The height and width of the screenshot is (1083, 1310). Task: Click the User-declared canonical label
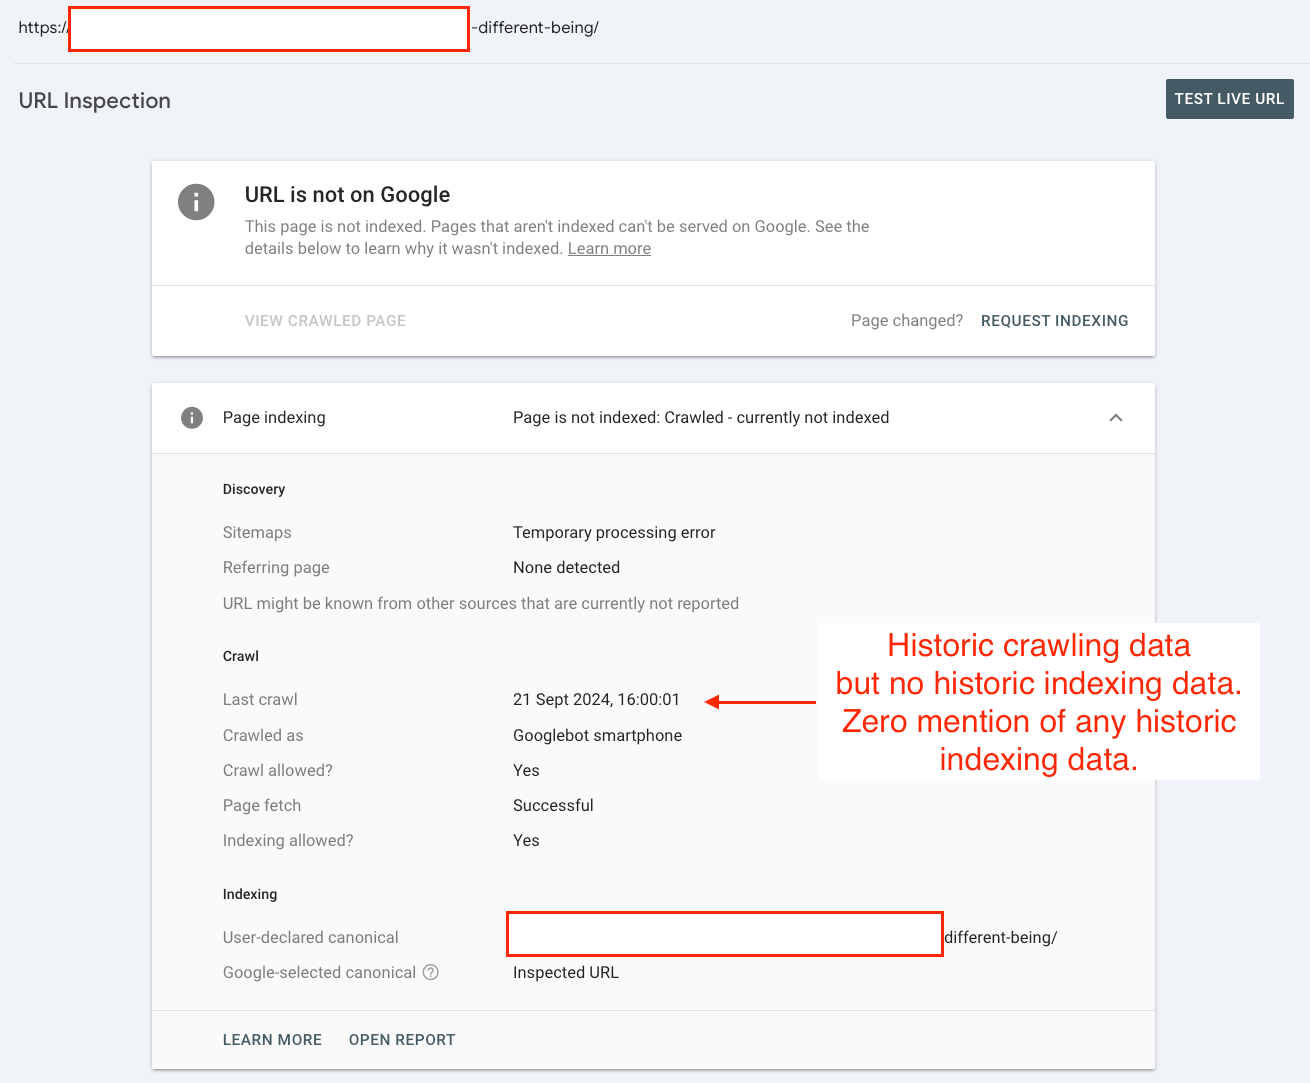(x=310, y=938)
